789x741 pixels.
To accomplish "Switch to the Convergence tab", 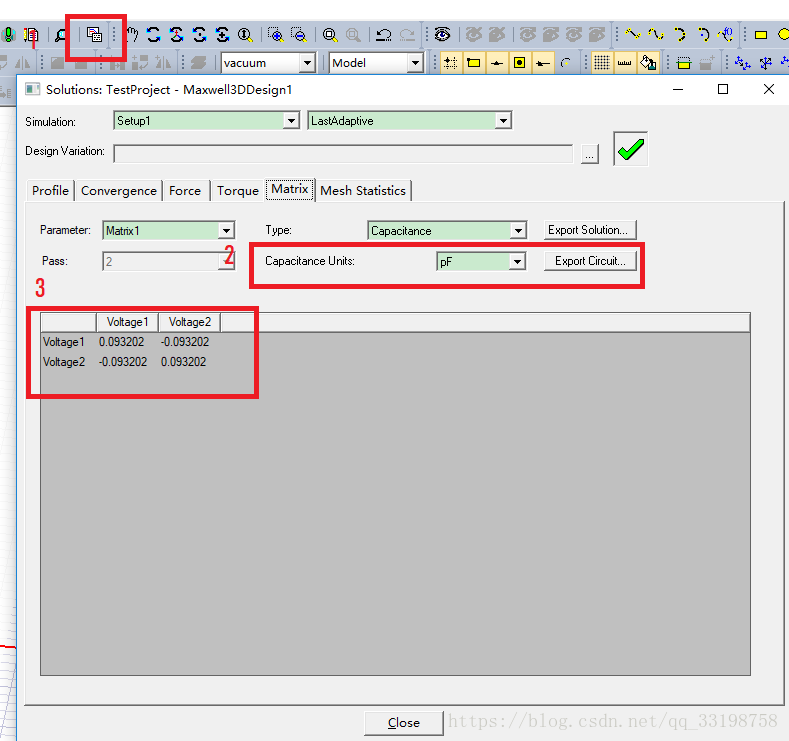I will point(118,190).
